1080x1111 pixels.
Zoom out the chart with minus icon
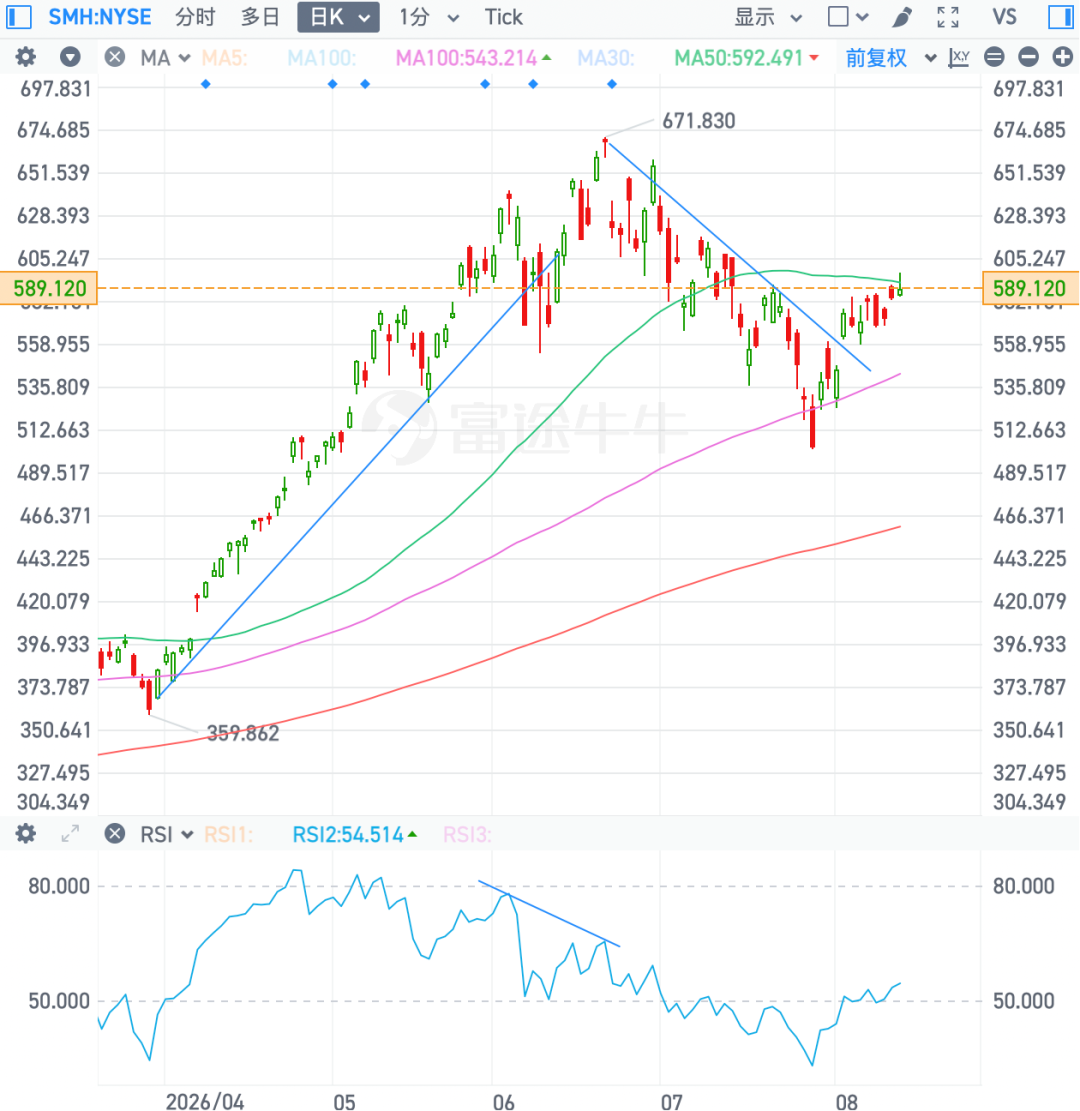point(1028,57)
